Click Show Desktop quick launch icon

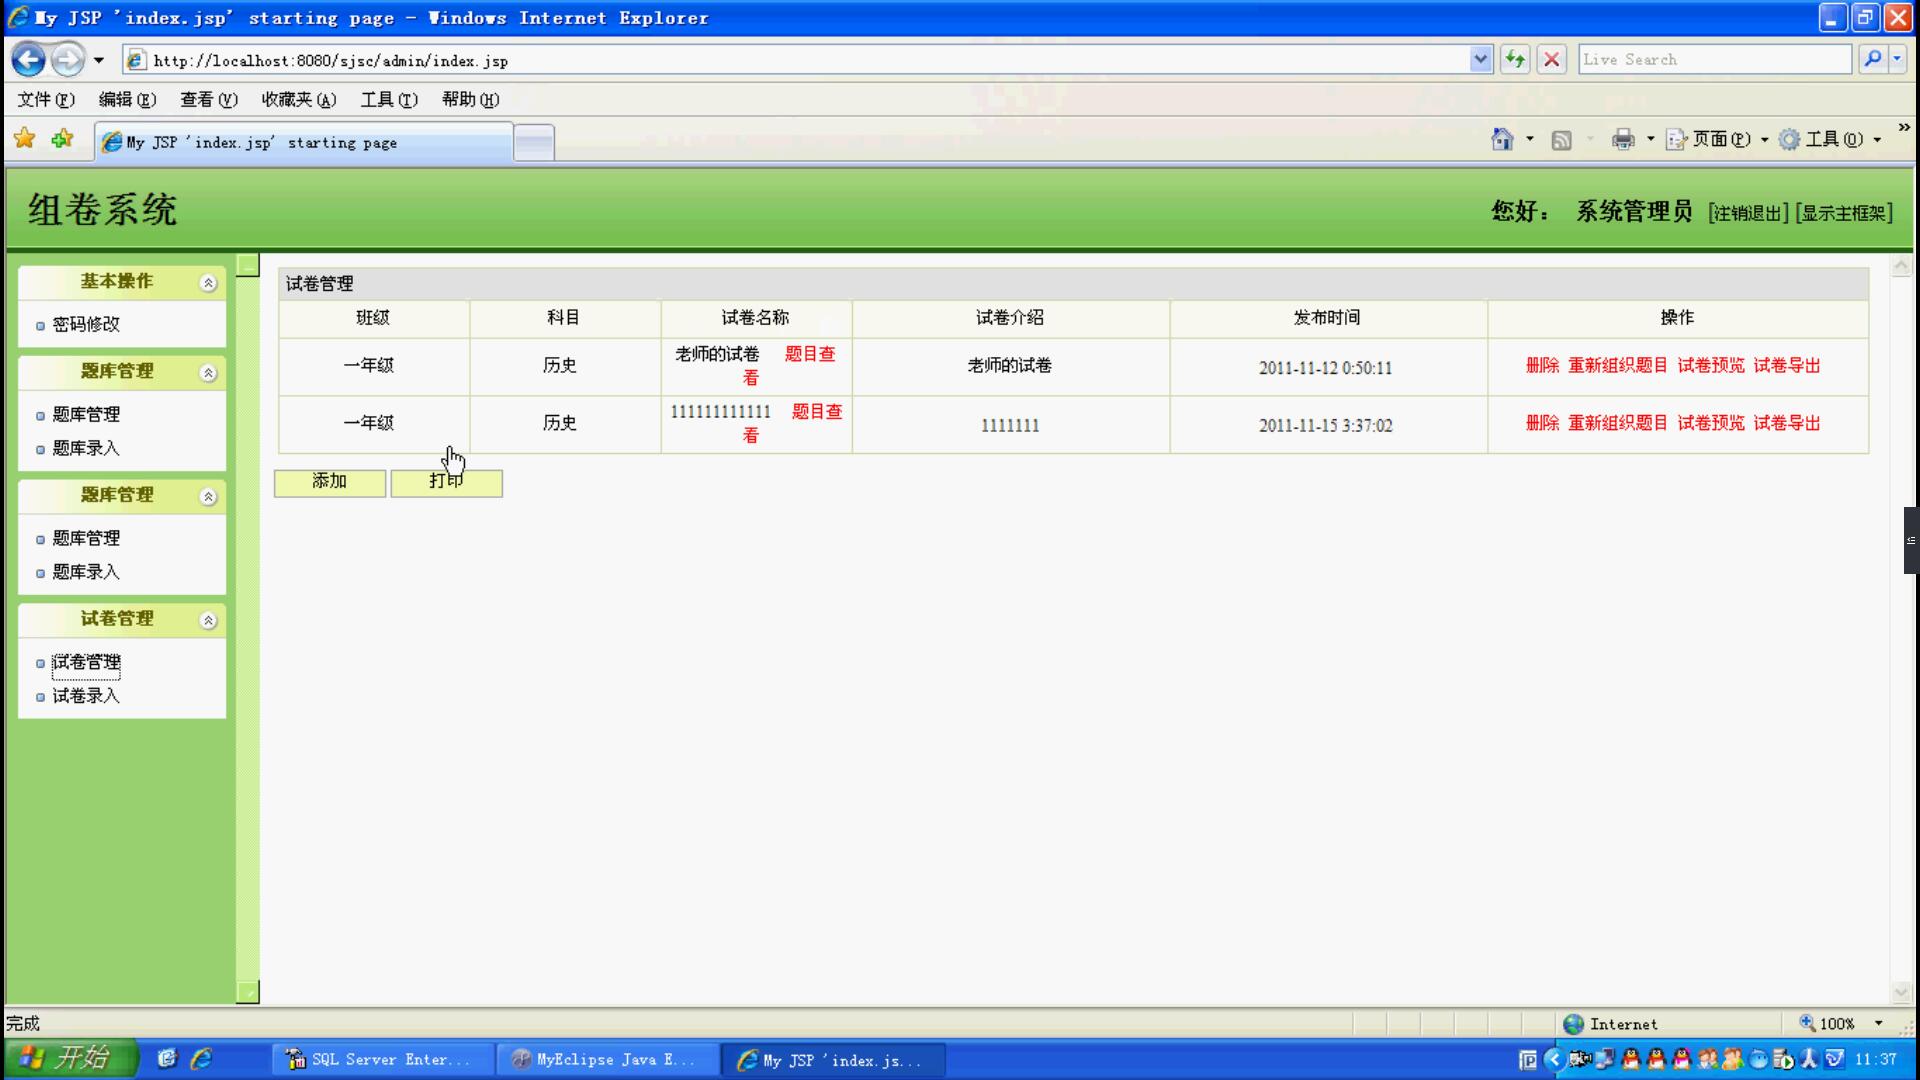point(167,1058)
